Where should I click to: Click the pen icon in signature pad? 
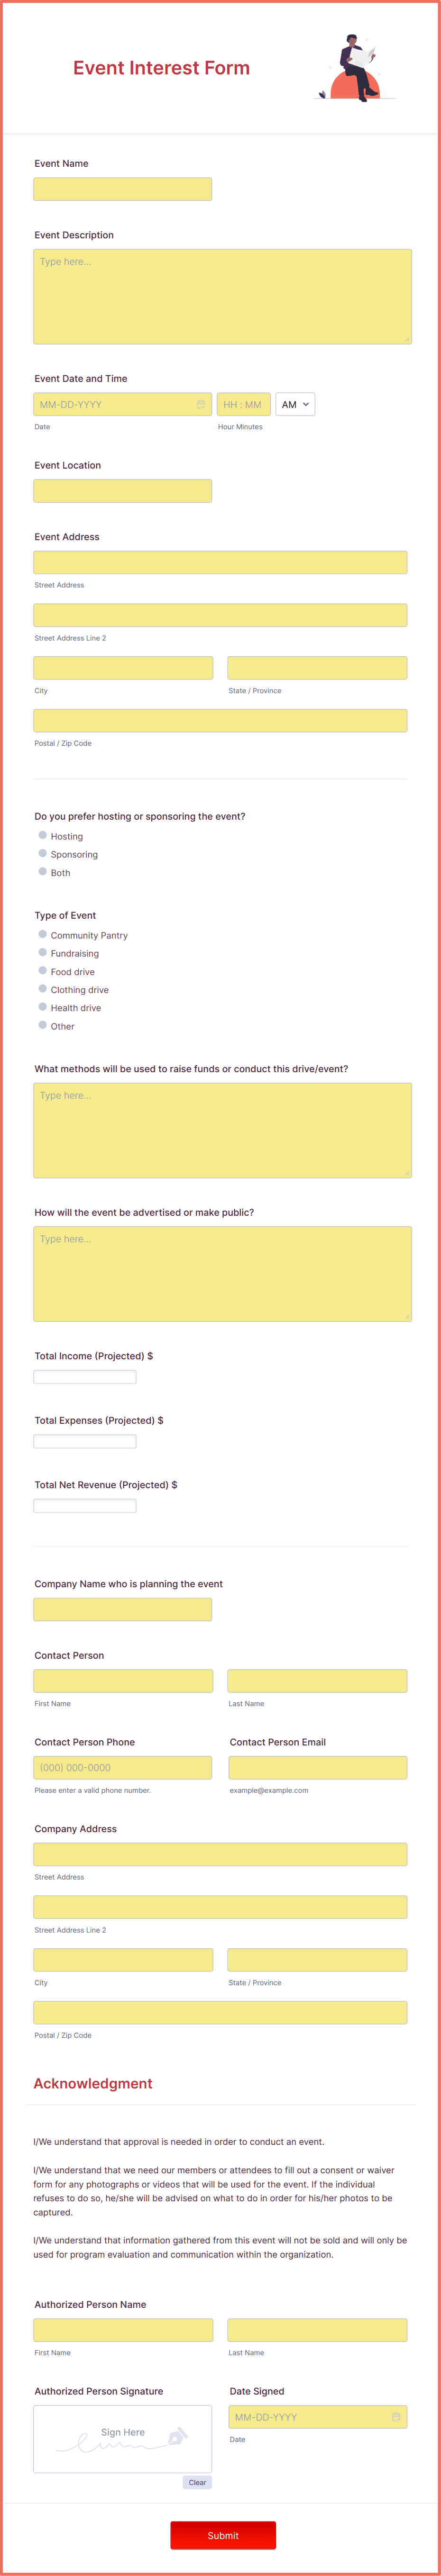click(x=177, y=2435)
